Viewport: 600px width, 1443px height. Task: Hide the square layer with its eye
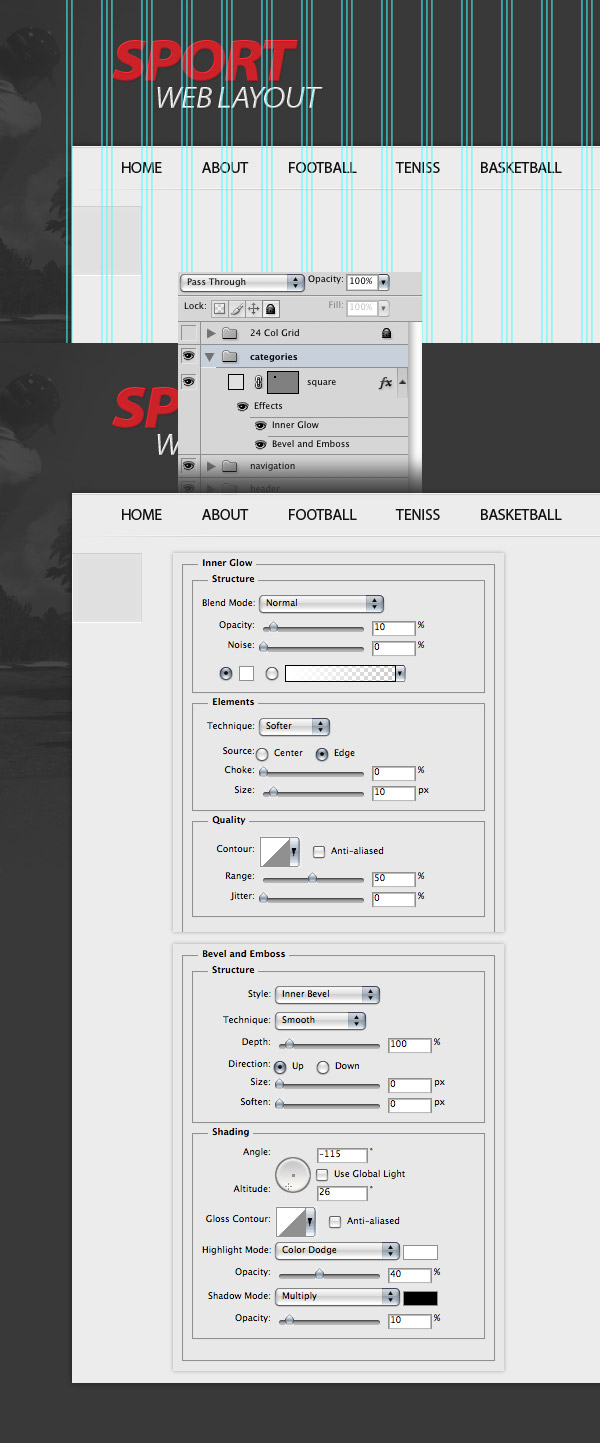(189, 382)
